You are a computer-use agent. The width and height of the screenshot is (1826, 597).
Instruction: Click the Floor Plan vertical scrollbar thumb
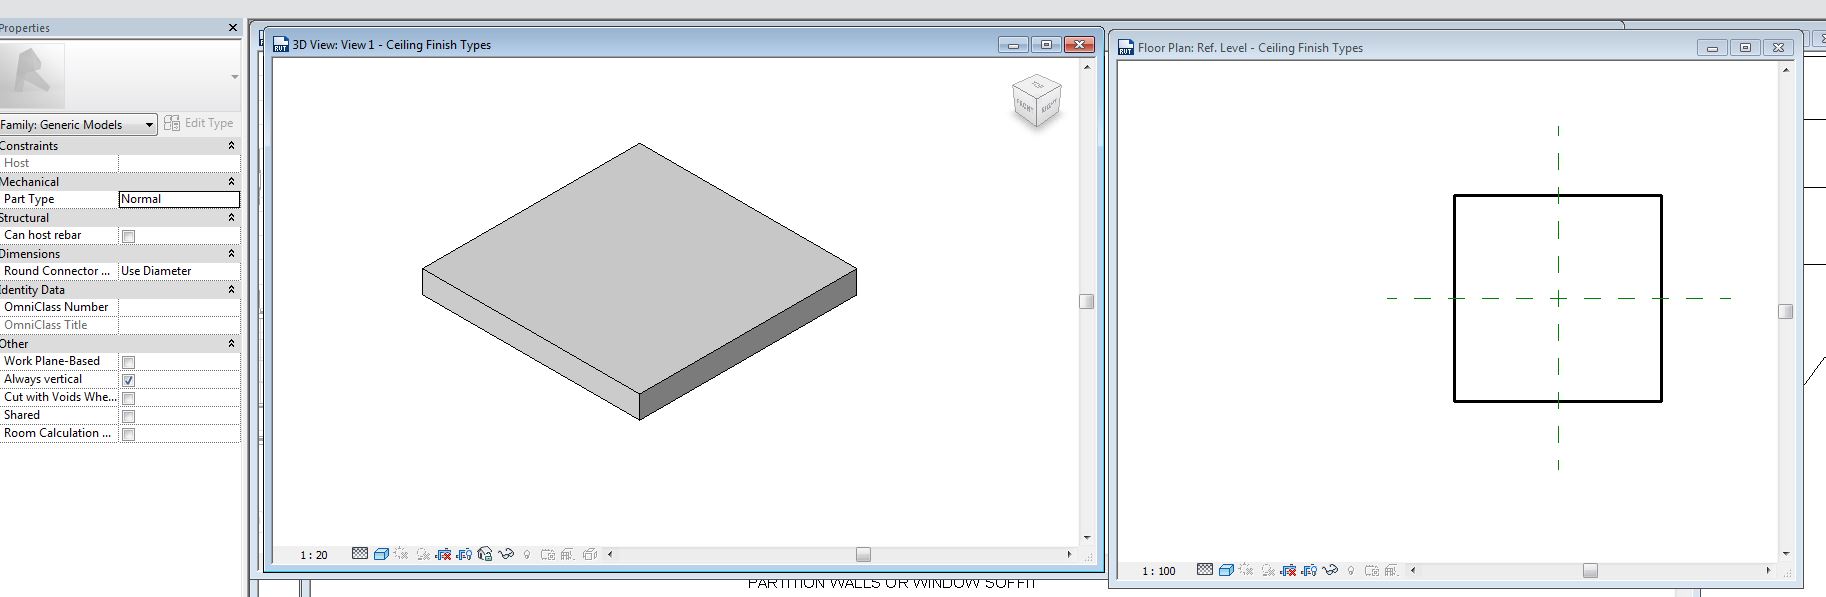[x=1785, y=312]
